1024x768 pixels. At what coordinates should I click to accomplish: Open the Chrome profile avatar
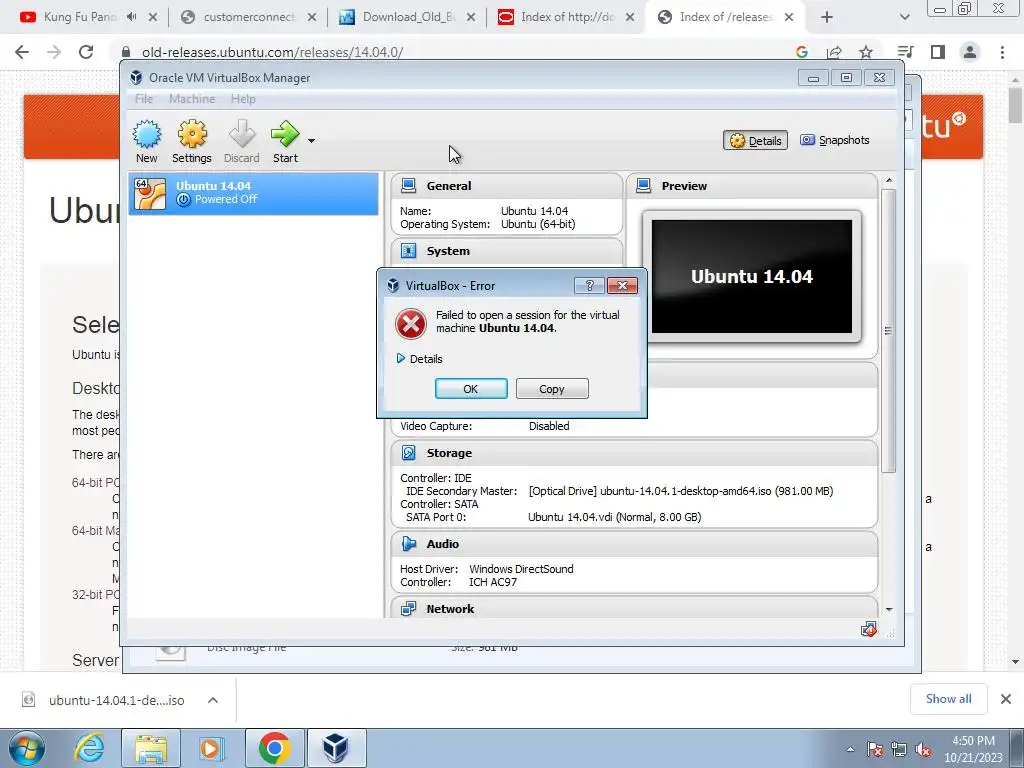tap(970, 52)
